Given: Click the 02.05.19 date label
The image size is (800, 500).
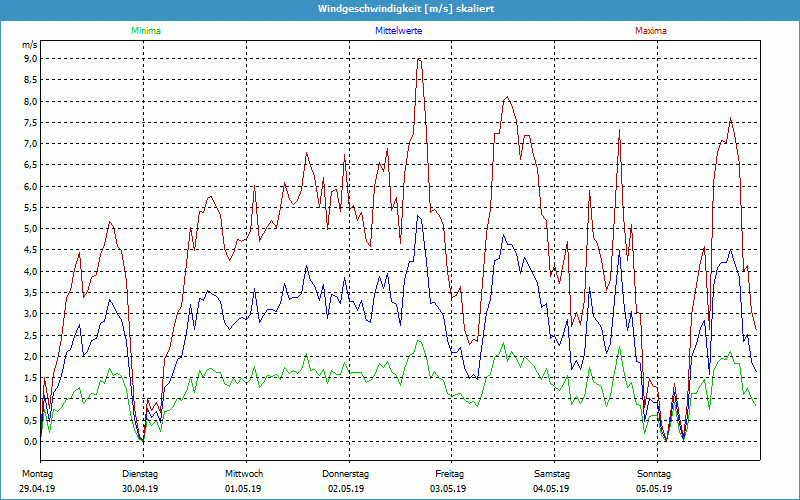Looking at the screenshot, I should [346, 489].
